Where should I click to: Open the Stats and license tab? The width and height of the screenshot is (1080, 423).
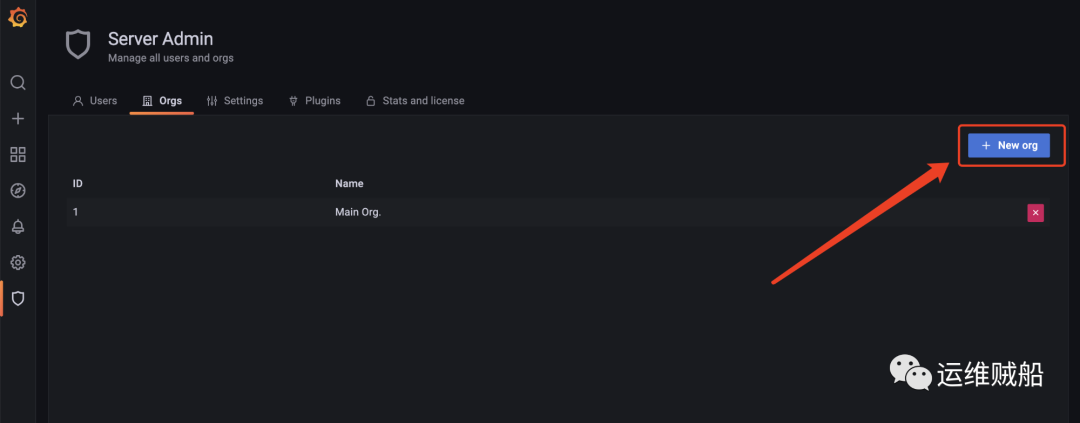click(x=415, y=101)
